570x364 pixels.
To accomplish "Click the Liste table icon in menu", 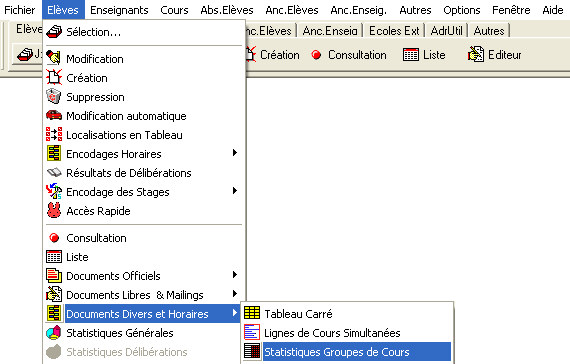I will pyautogui.click(x=54, y=257).
